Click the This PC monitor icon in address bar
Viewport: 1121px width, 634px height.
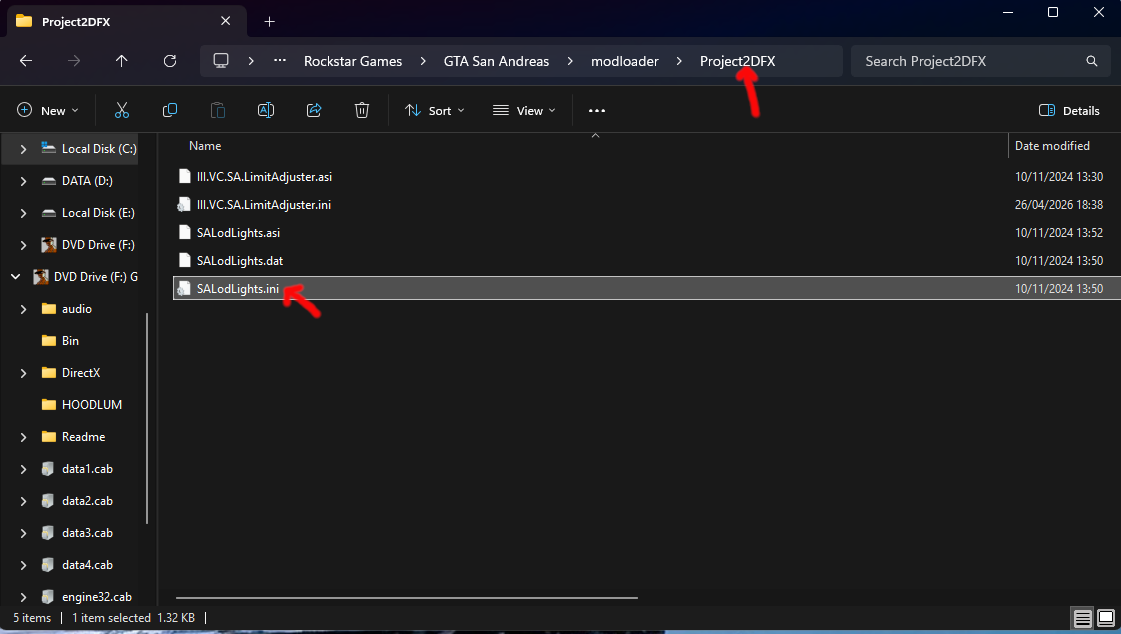(x=221, y=61)
